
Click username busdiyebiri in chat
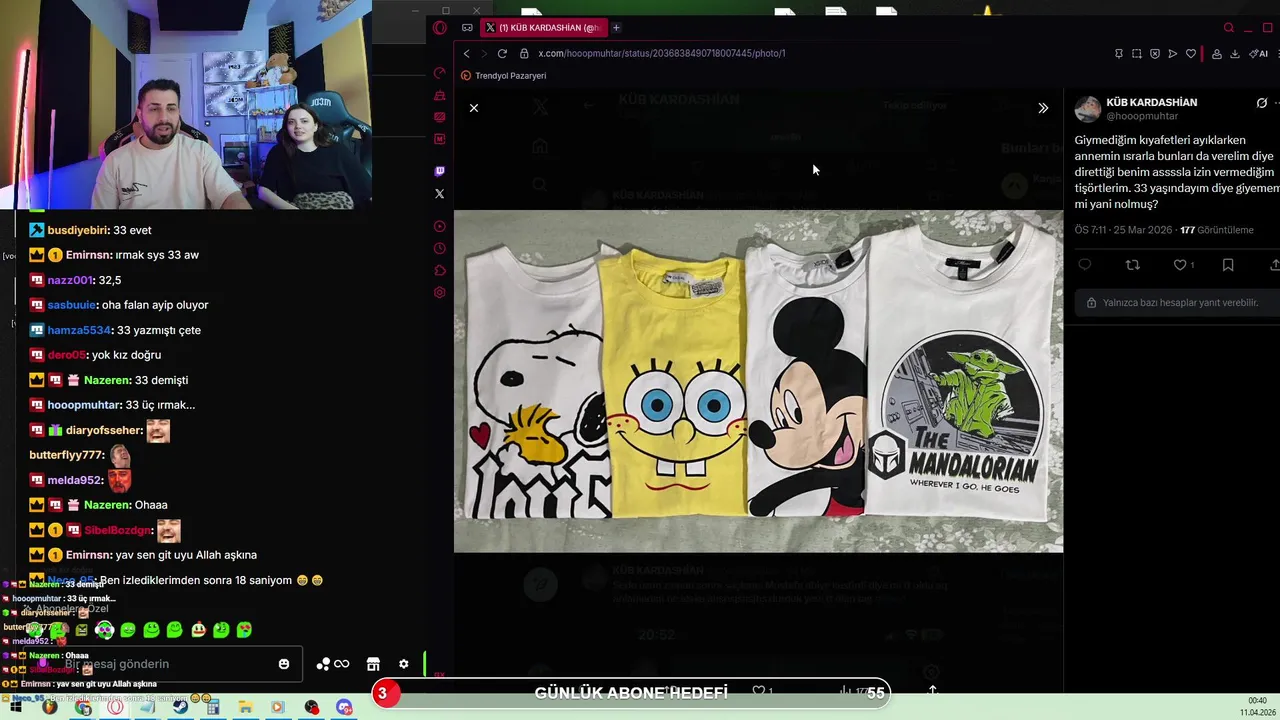[78, 230]
